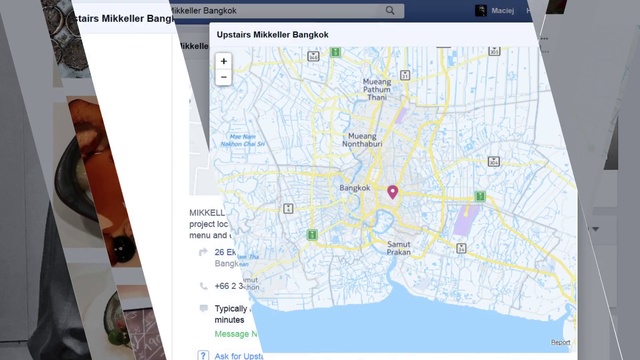
Task: Open the Report link on map
Action: pos(560,342)
